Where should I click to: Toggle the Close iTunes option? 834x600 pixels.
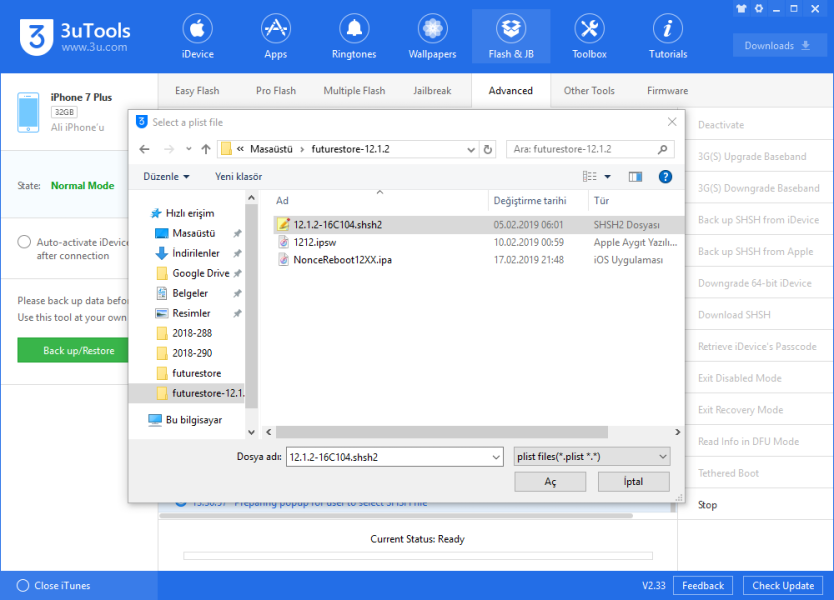(23, 586)
